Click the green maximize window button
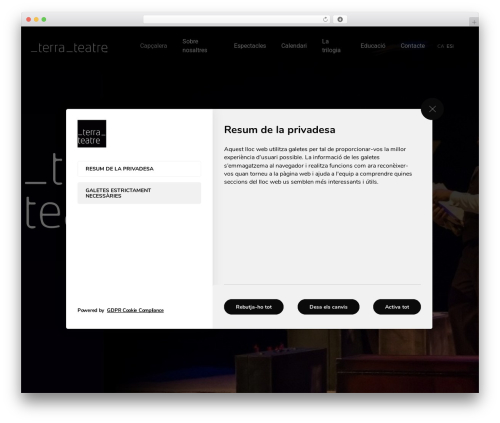 coord(44,20)
